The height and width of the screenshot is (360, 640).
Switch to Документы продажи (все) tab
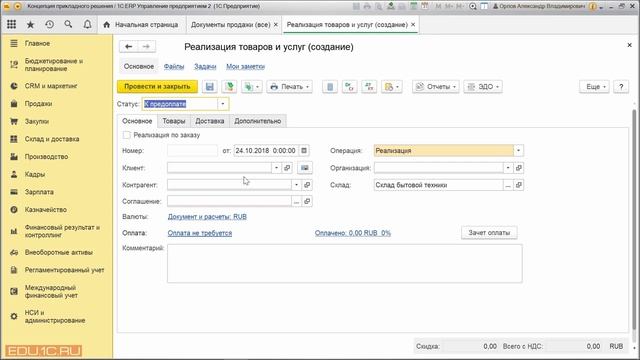pyautogui.click(x=230, y=24)
